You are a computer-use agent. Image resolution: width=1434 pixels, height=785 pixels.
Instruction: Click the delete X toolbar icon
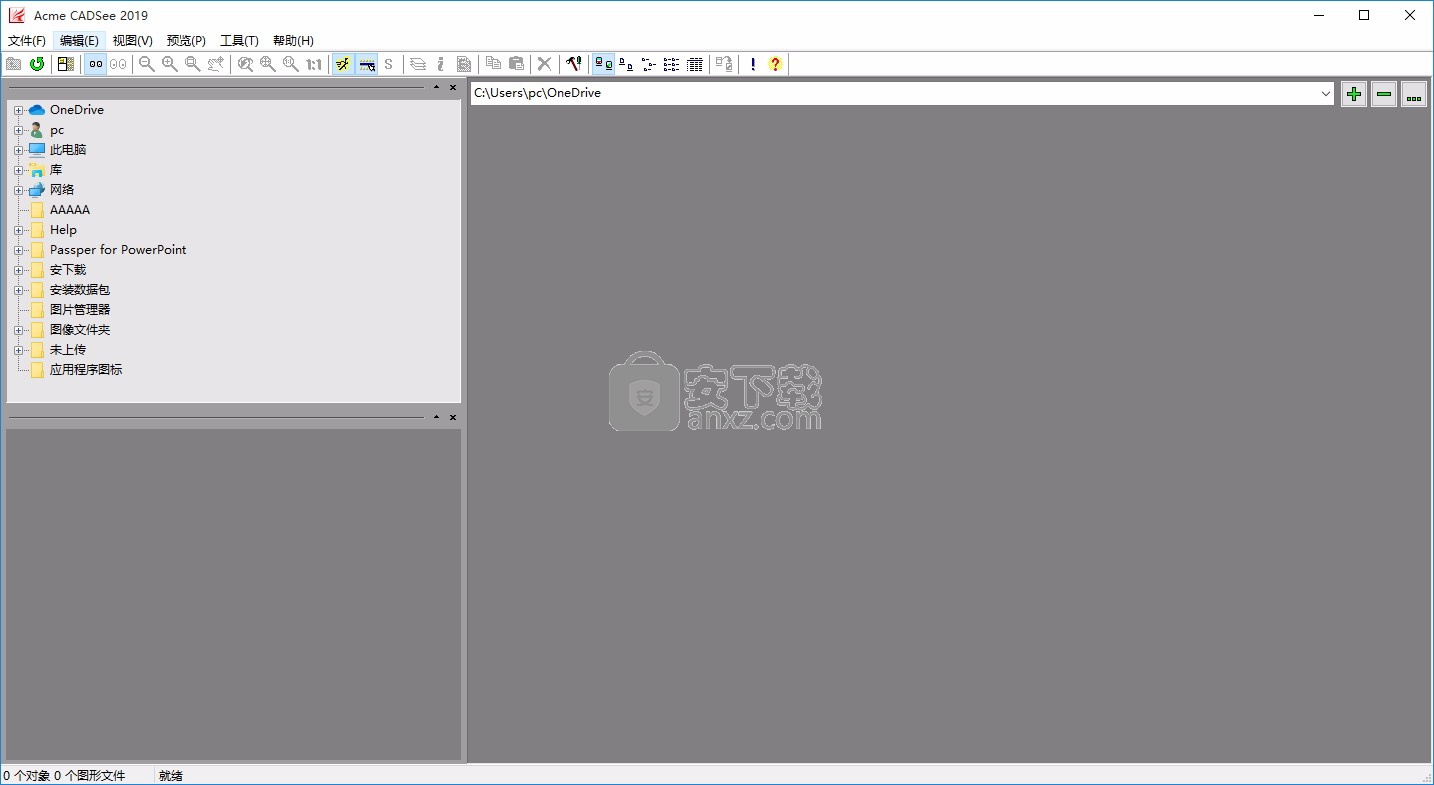pyautogui.click(x=545, y=64)
